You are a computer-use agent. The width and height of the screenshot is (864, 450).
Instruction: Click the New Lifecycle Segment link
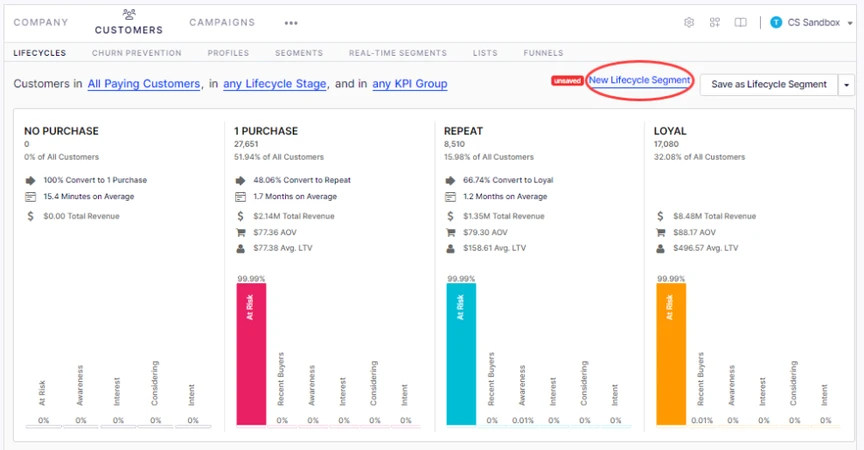tap(639, 80)
